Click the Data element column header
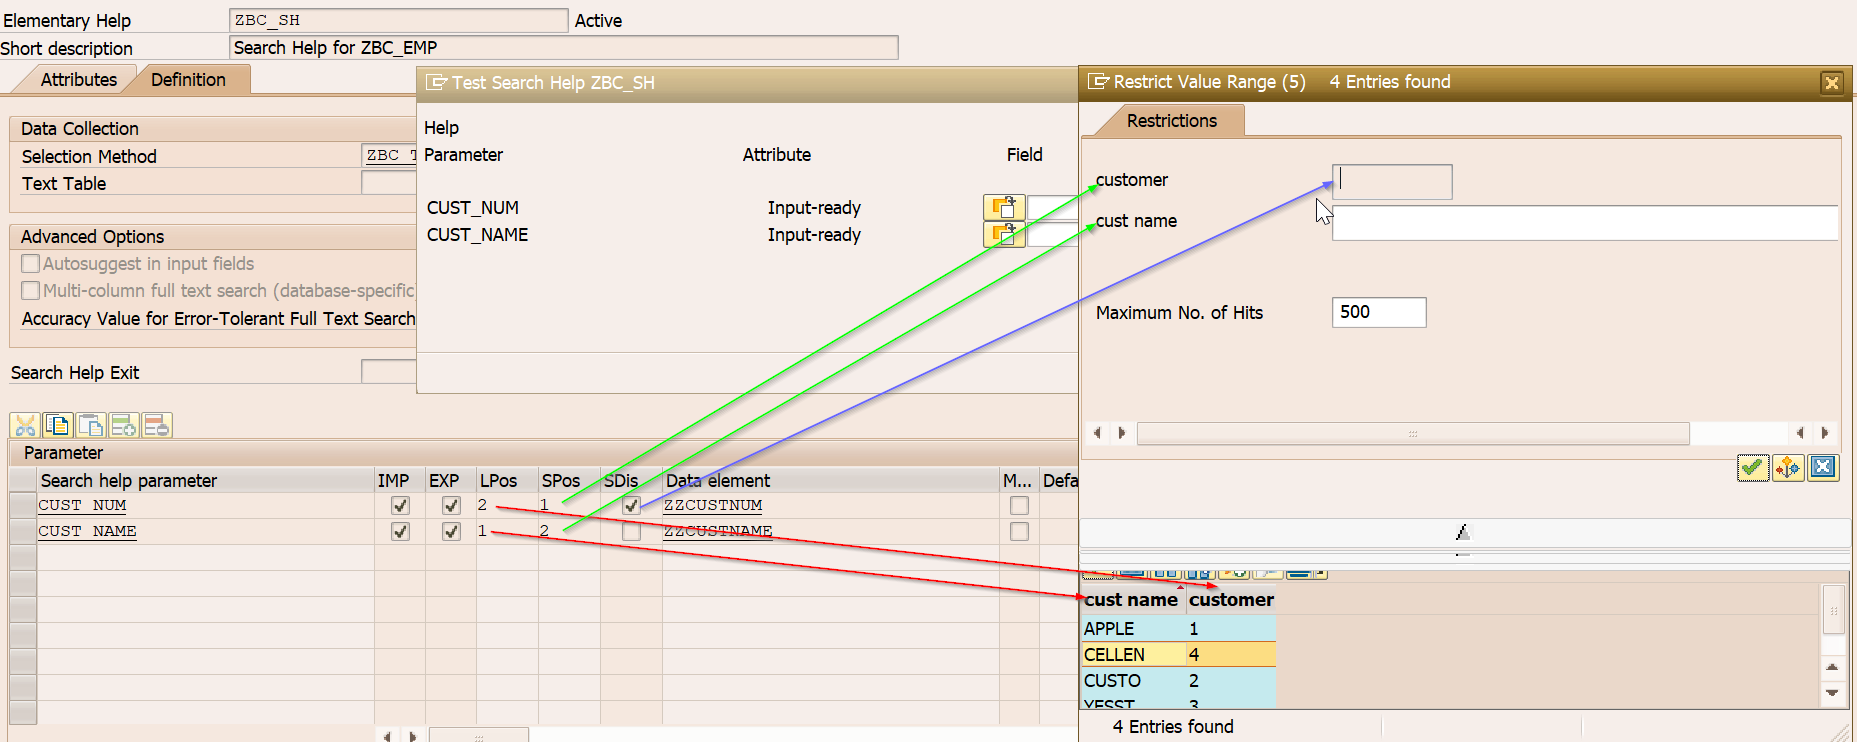The height and width of the screenshot is (742, 1857). [830, 481]
